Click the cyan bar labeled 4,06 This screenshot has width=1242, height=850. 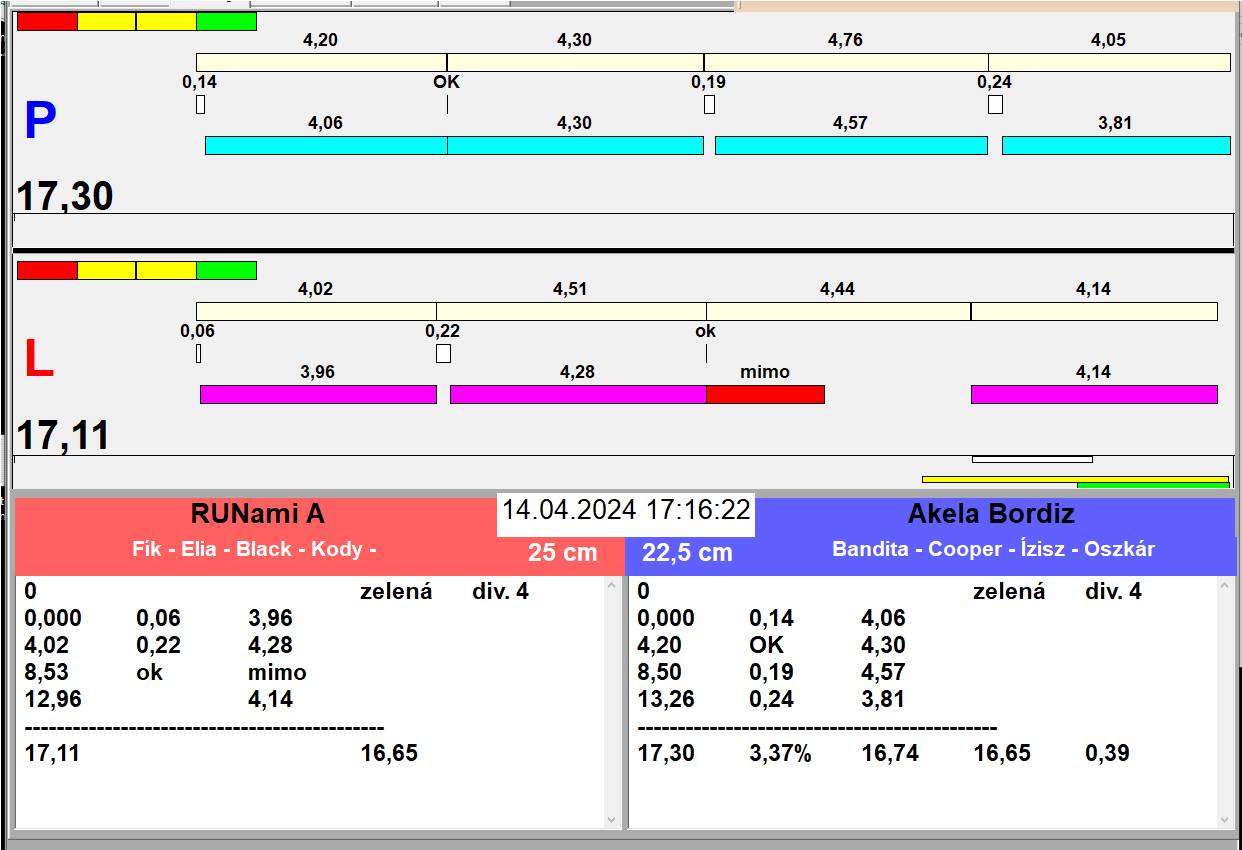pos(326,145)
